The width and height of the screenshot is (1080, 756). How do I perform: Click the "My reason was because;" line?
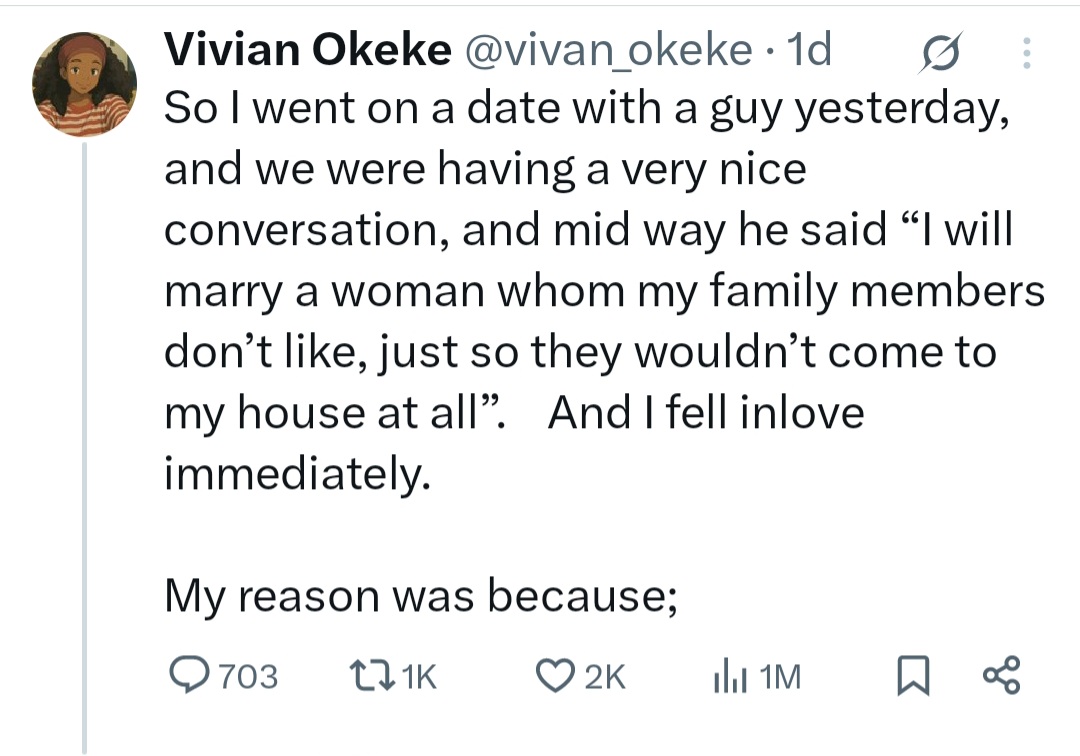click(x=422, y=596)
